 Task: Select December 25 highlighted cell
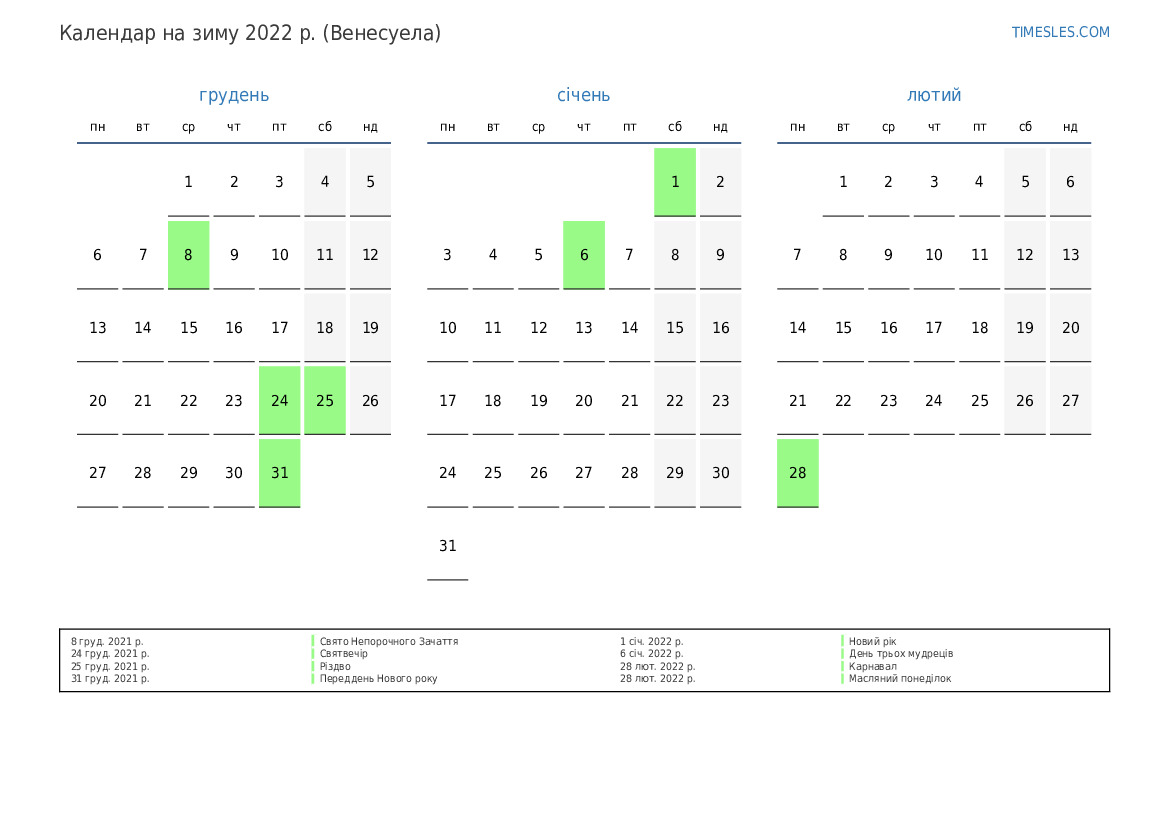pyautogui.click(x=325, y=400)
